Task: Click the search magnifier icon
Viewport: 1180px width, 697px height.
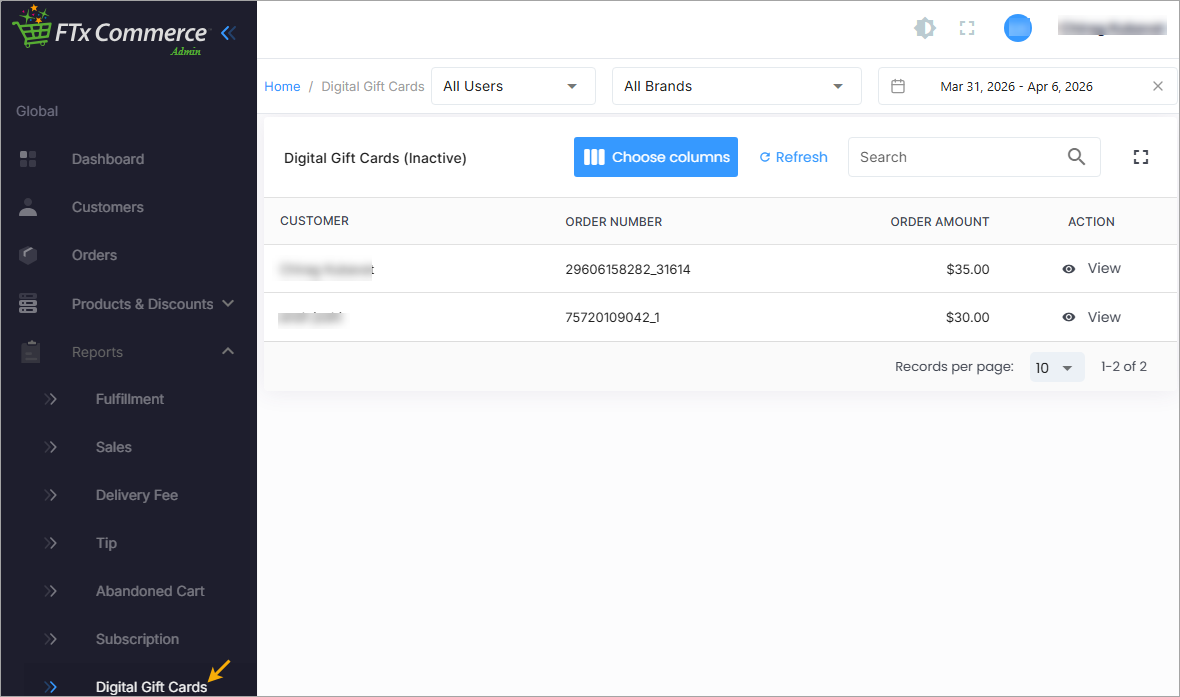Action: (x=1076, y=157)
